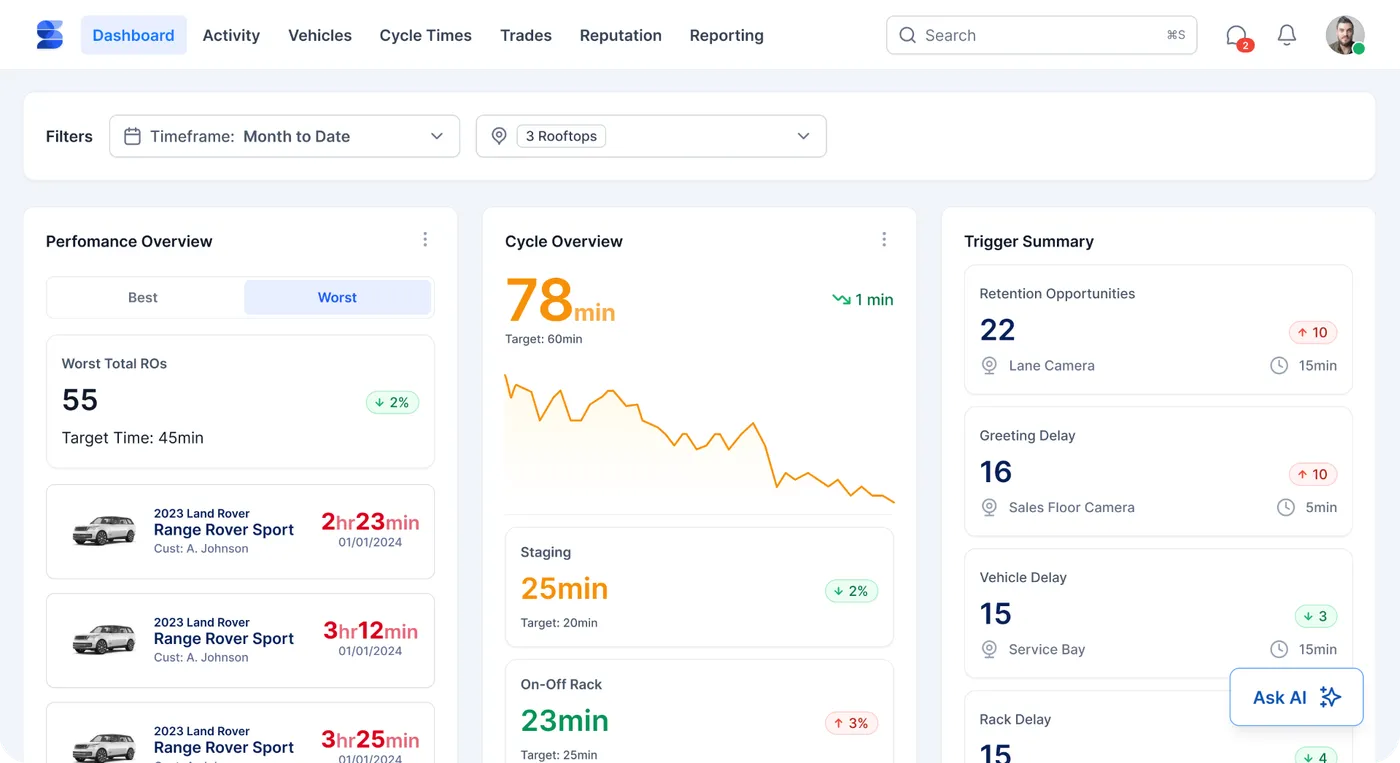This screenshot has height=763, width=1400.
Task: Click the Target Time: 45min text
Action: (133, 438)
